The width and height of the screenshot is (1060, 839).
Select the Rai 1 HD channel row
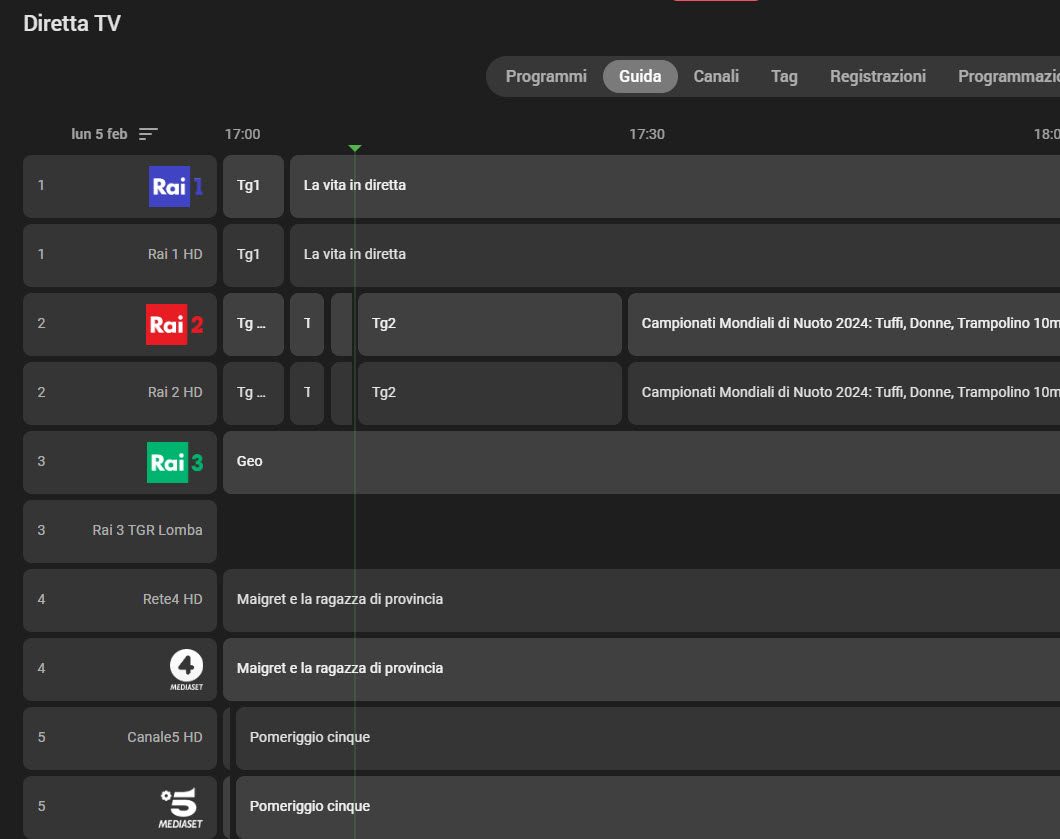tap(120, 255)
